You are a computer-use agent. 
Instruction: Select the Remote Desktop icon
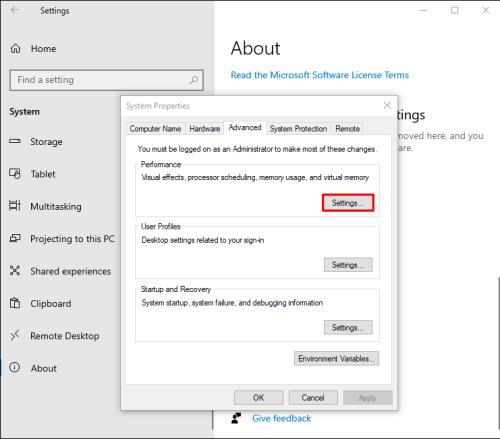(15, 335)
